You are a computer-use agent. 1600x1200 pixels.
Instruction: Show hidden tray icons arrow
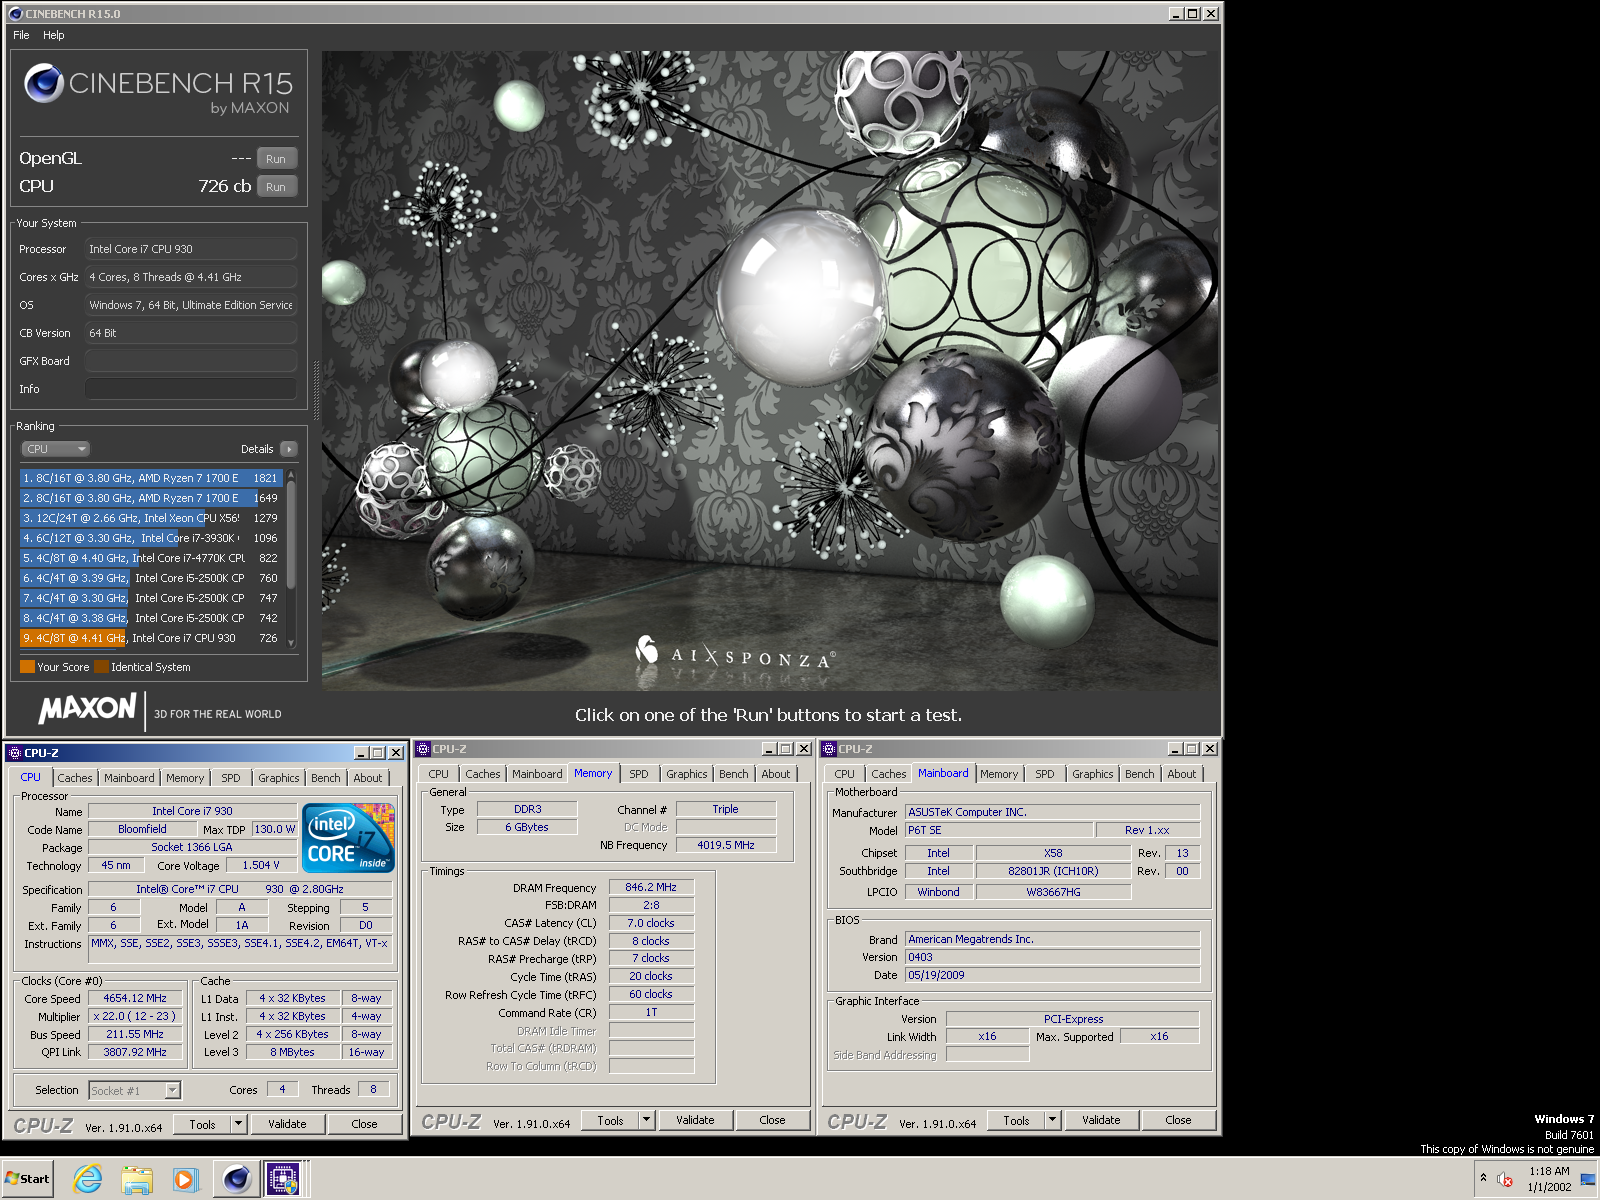tap(1483, 1178)
